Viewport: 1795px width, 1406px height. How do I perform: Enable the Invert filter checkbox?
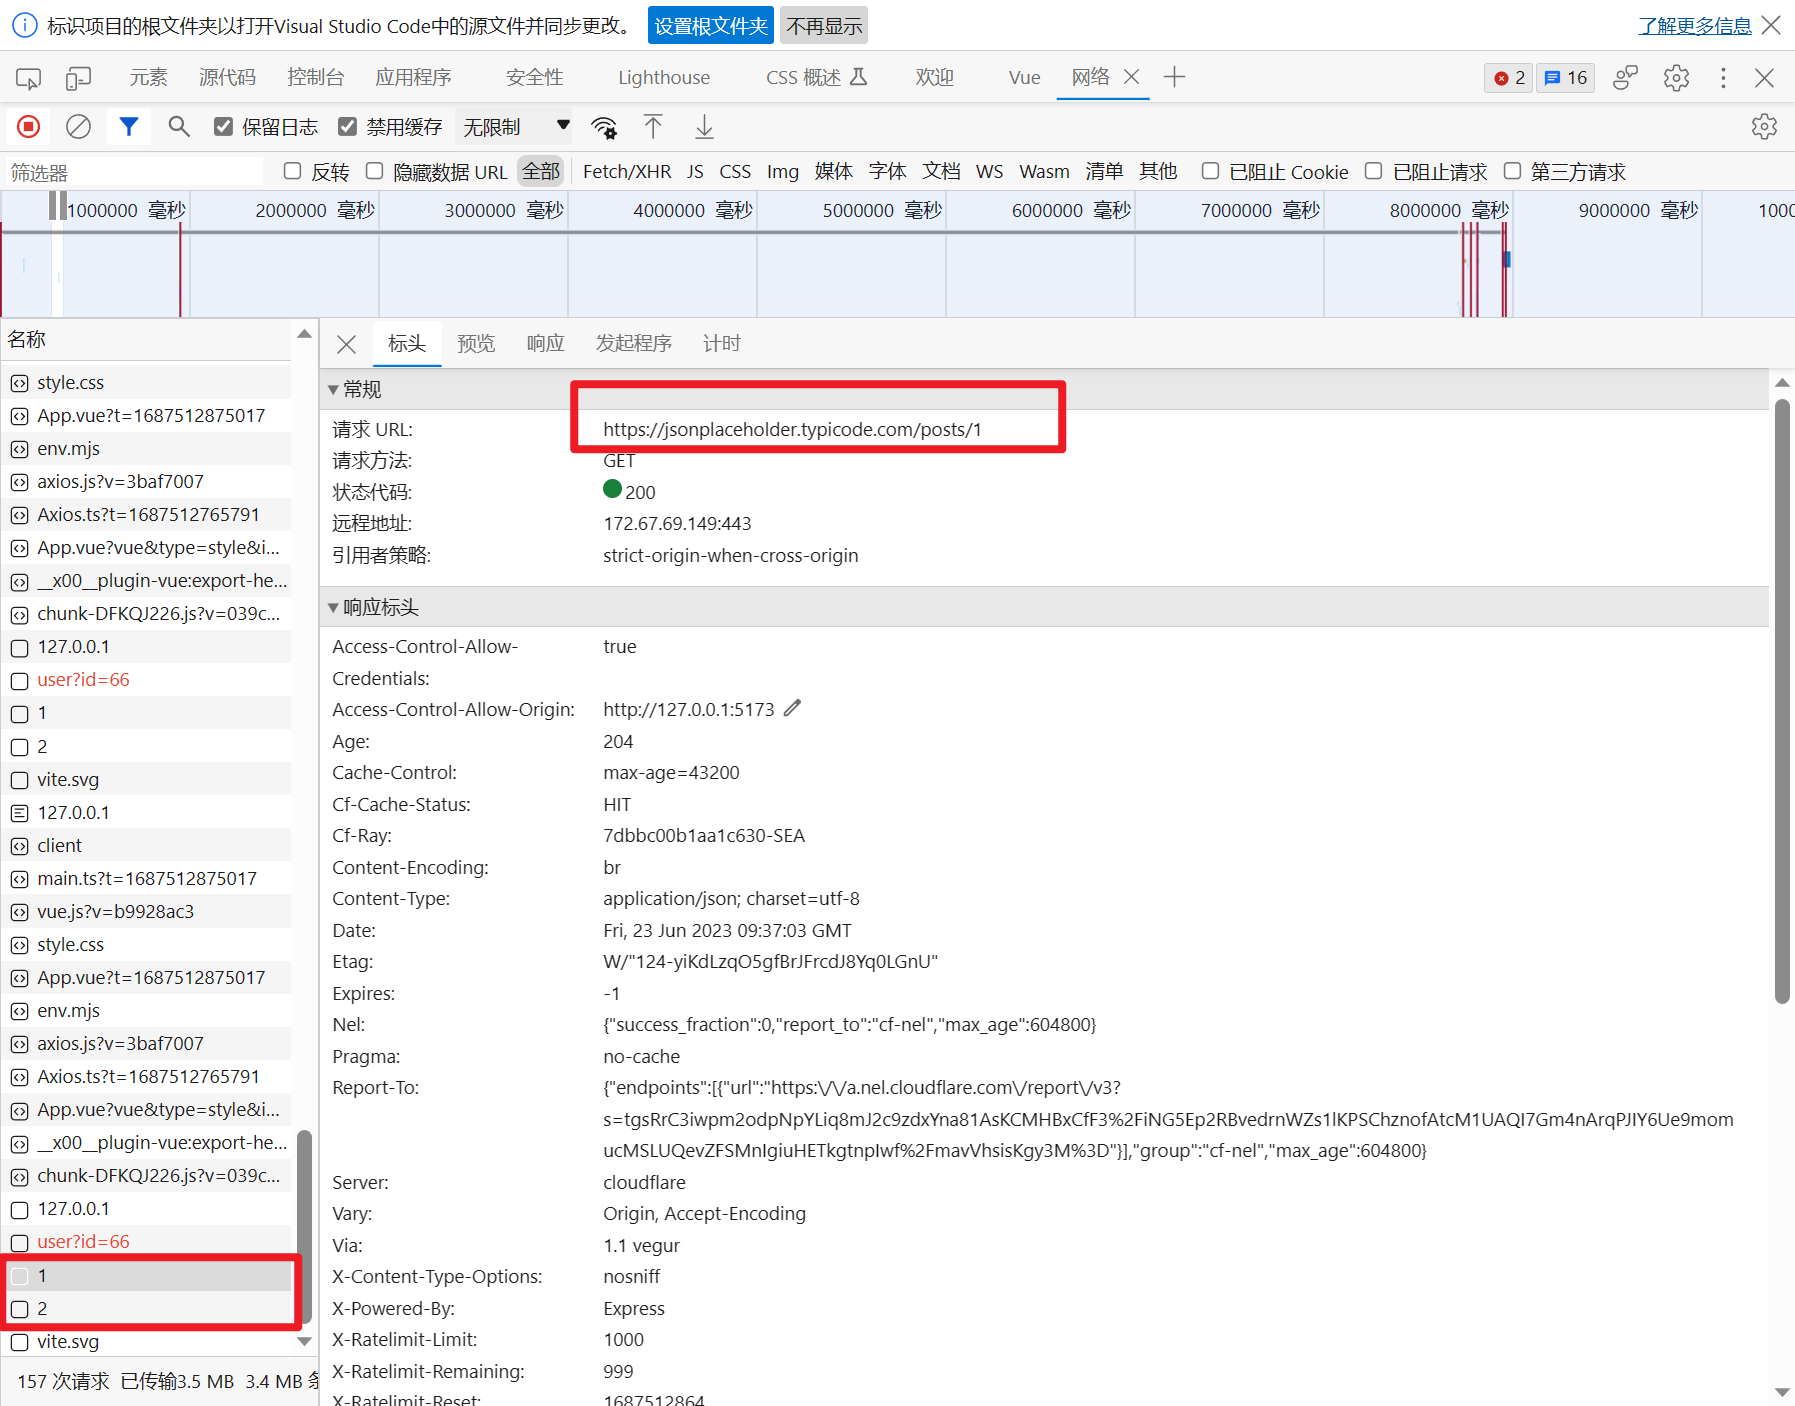coord(293,171)
